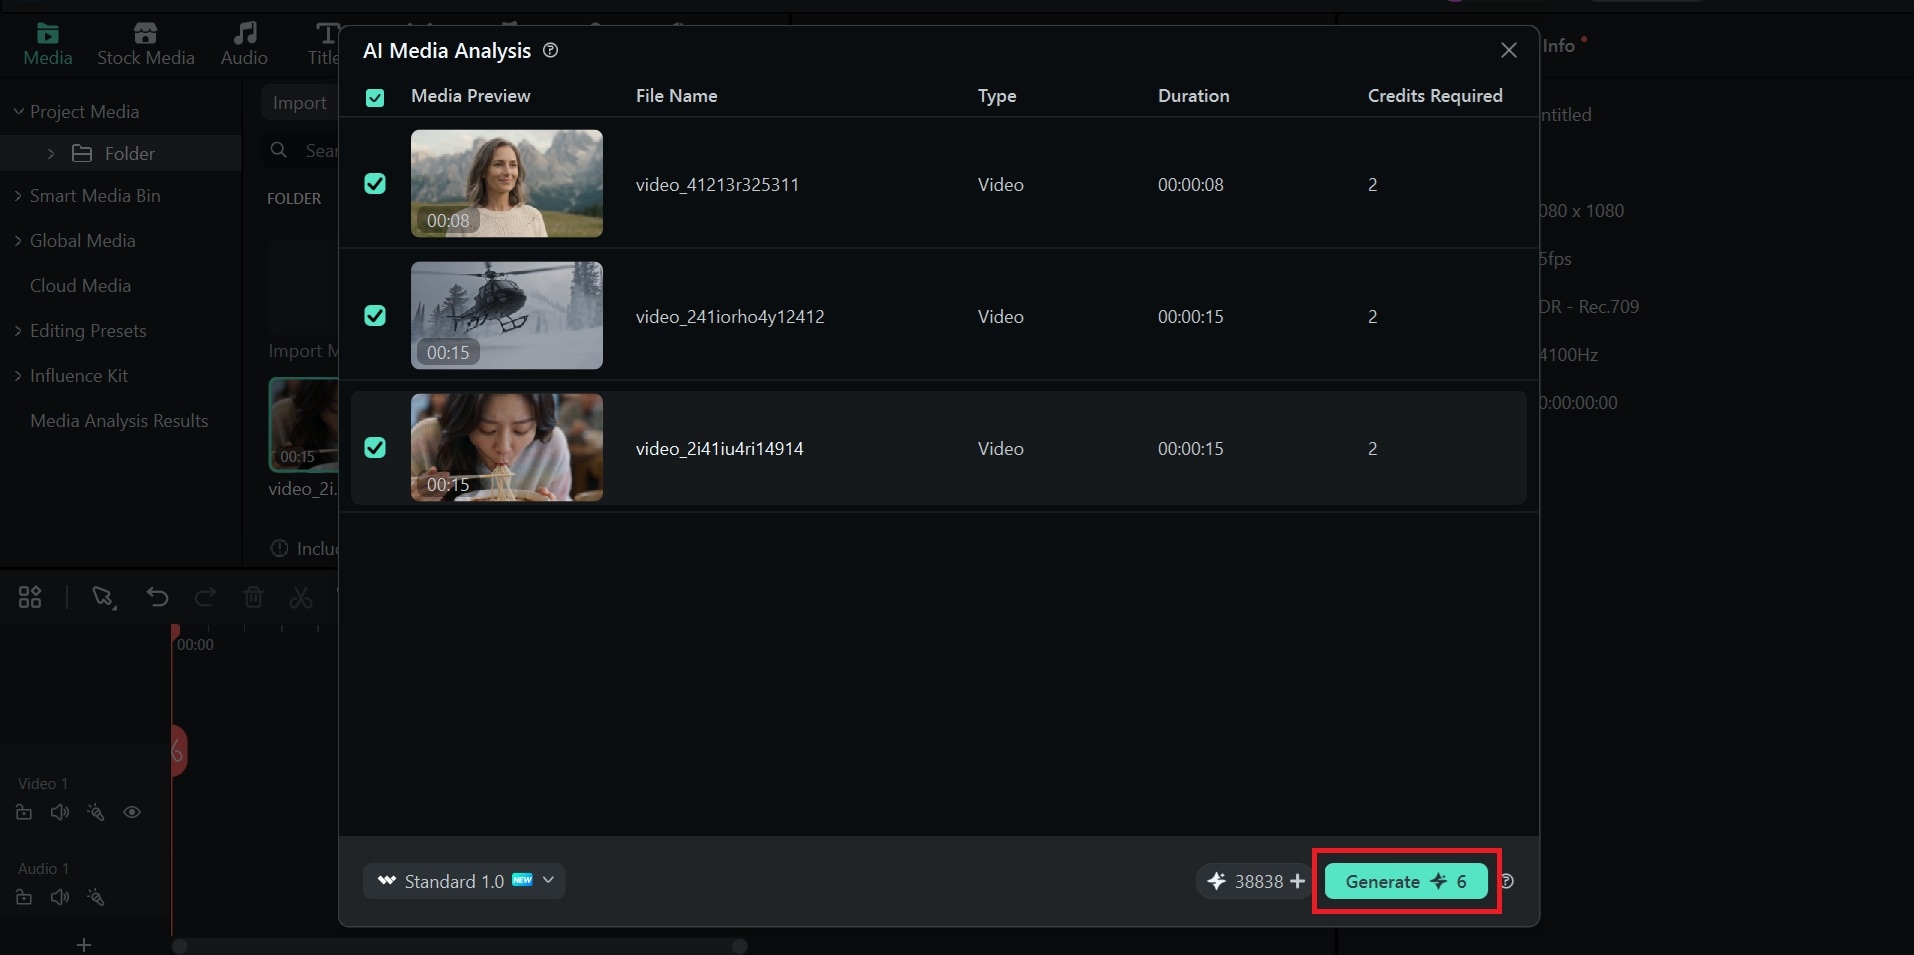Click the Delete trash icon

pyautogui.click(x=253, y=597)
